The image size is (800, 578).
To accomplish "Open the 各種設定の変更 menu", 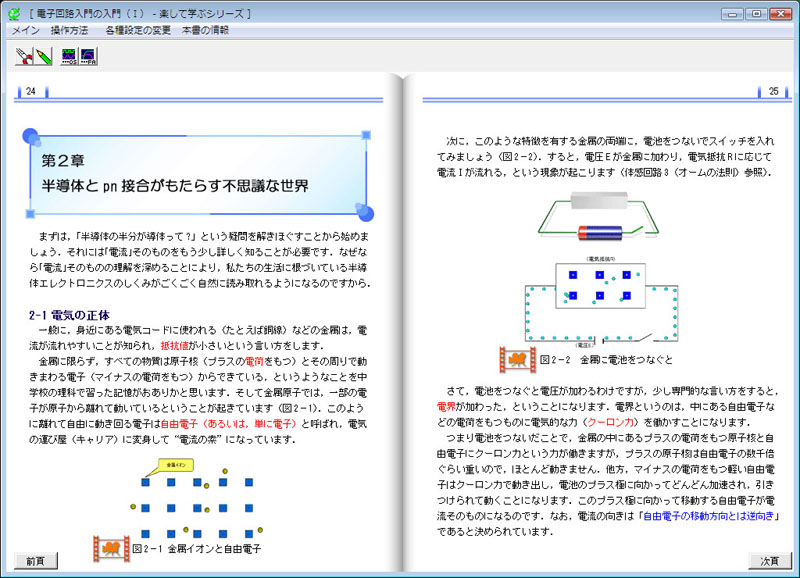I will click(x=138, y=31).
